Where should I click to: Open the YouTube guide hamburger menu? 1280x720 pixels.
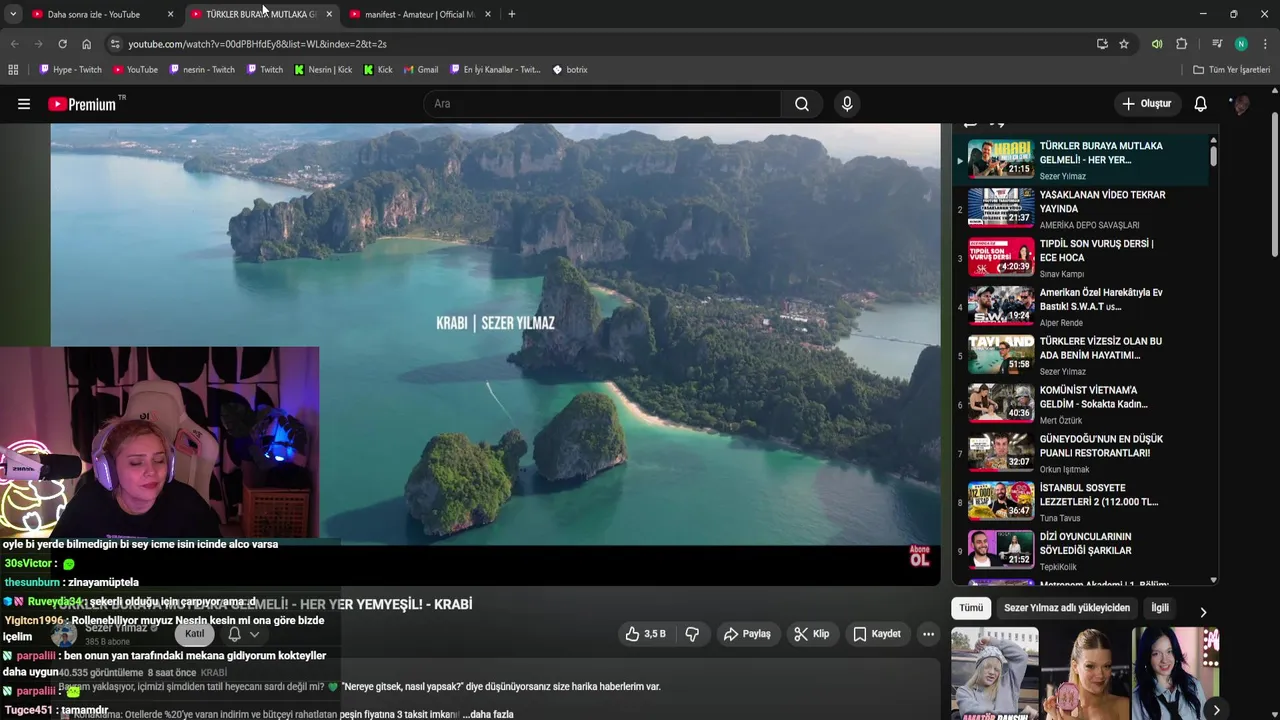[24, 104]
